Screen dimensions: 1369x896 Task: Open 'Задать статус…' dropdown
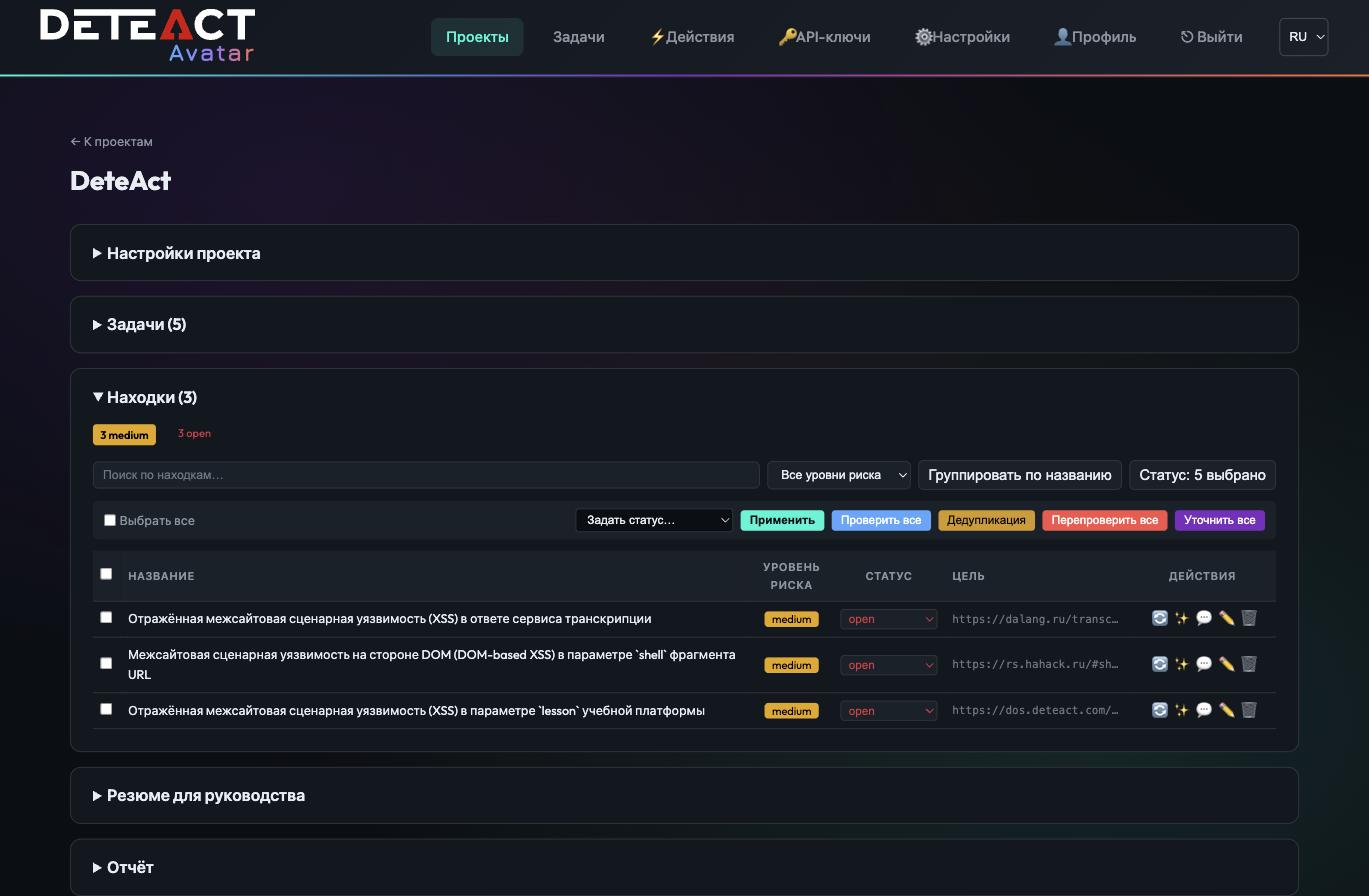(654, 520)
